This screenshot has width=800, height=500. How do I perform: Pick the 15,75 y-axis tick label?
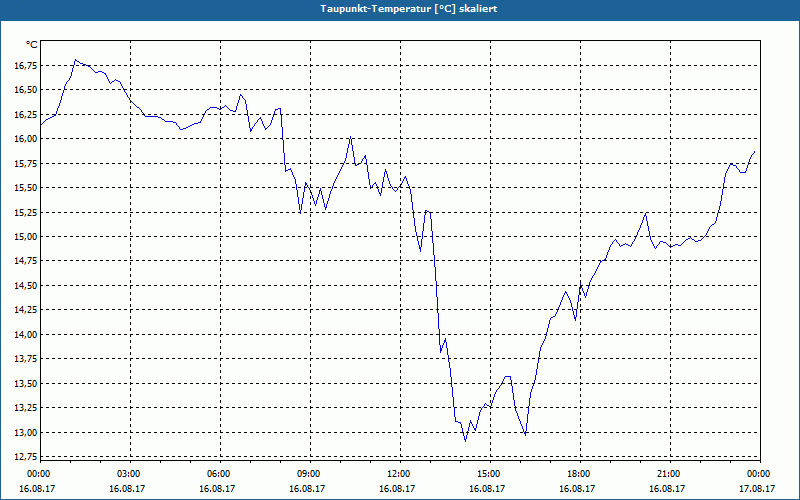[24, 163]
